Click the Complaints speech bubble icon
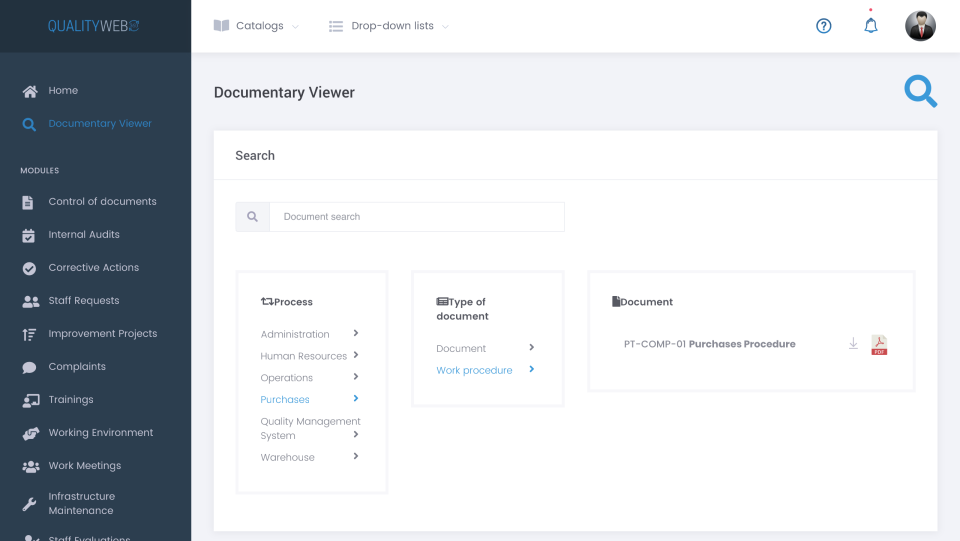This screenshot has height=541, width=960. point(29,367)
